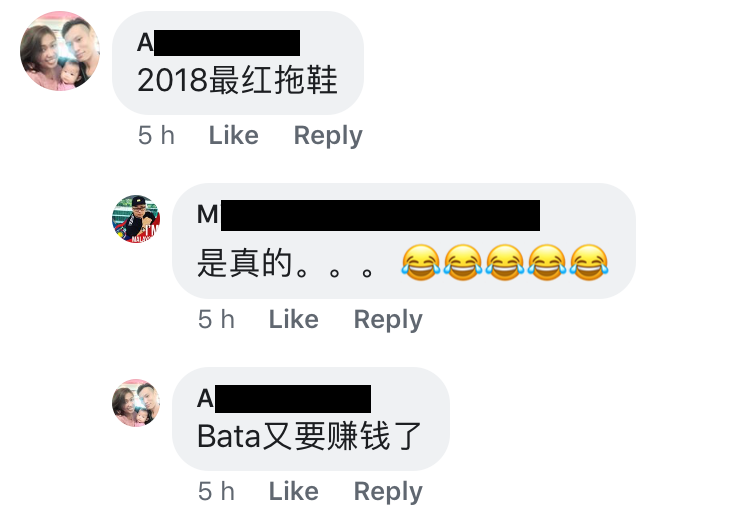Open the timestamp under the '是真的' reply
Image resolution: width=746 pixels, height=510 pixels.
pyautogui.click(x=216, y=319)
